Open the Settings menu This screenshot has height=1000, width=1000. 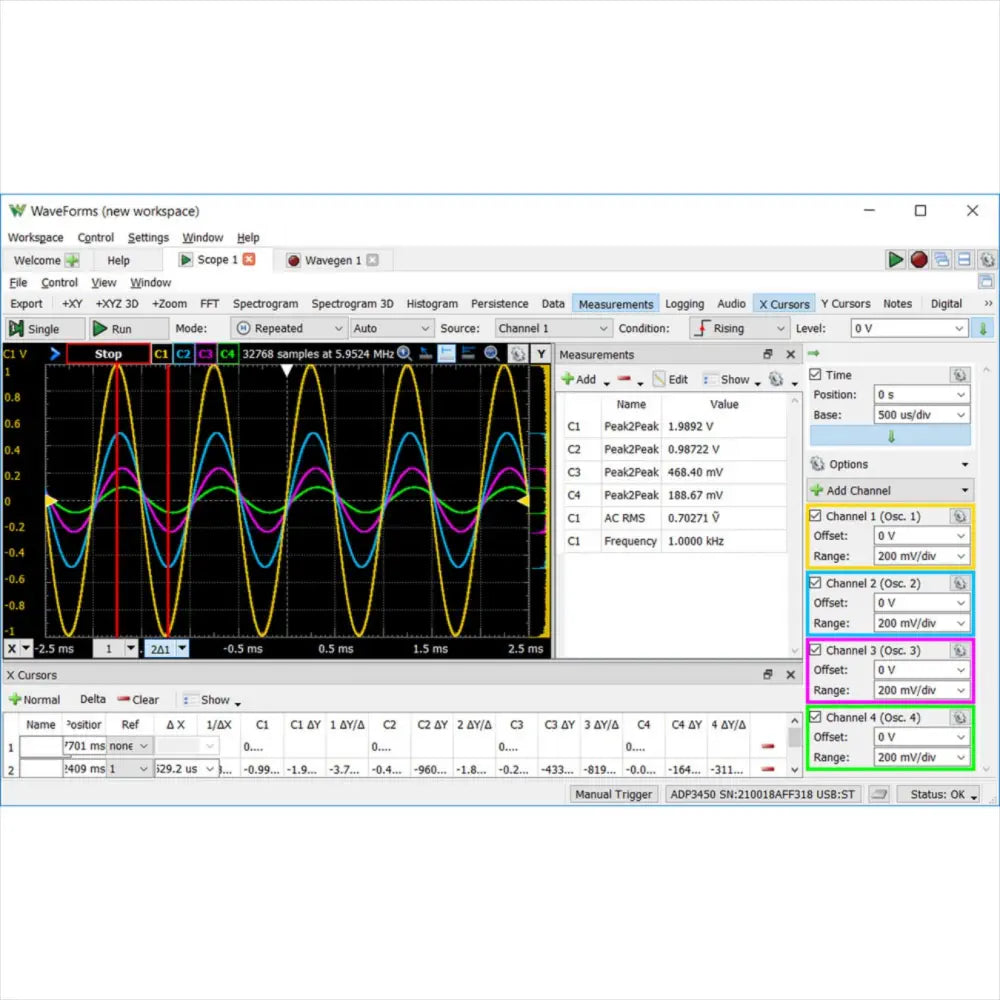click(x=148, y=238)
